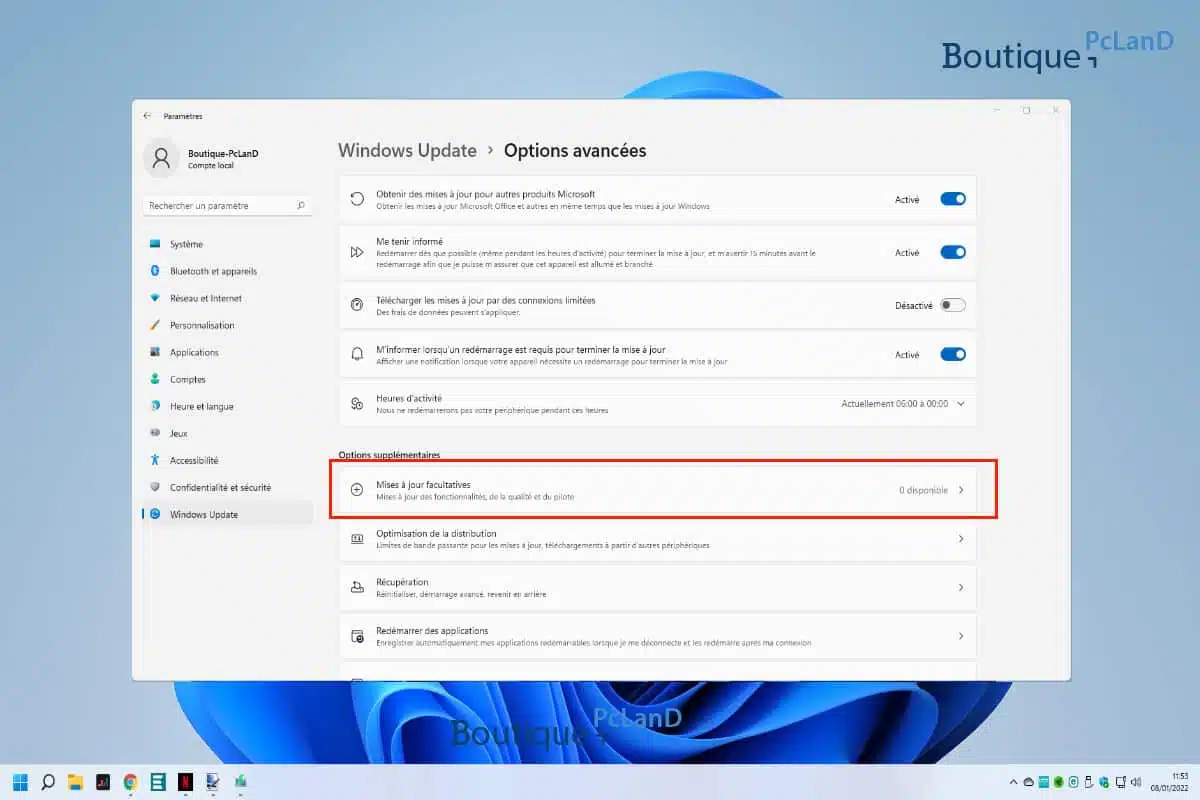Open the Récupération options
The width and height of the screenshot is (1200, 800).
[658, 587]
